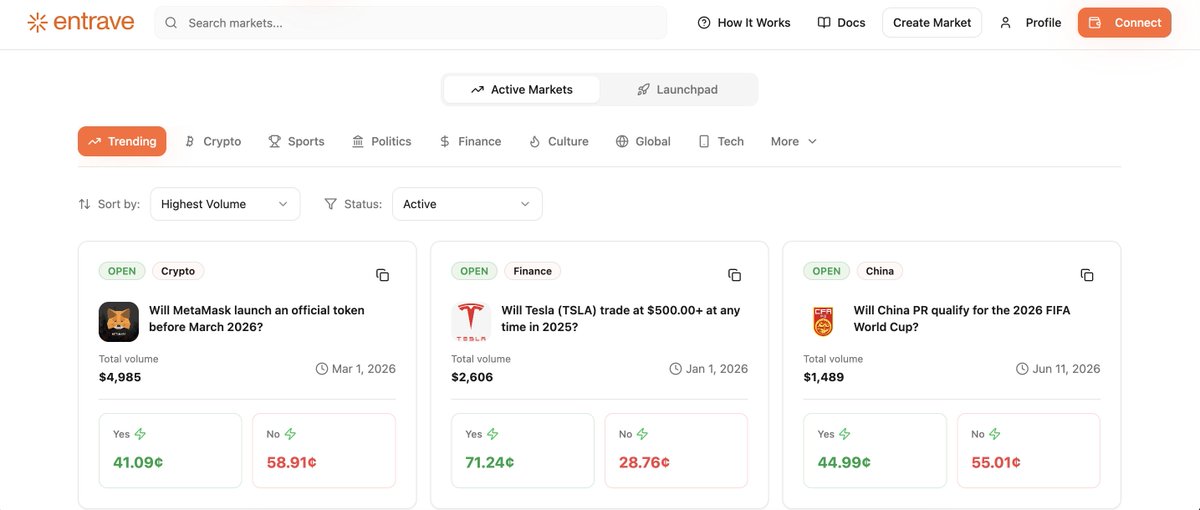Select the Trending category
Screen dimensions: 1200x510
pos(122,141)
